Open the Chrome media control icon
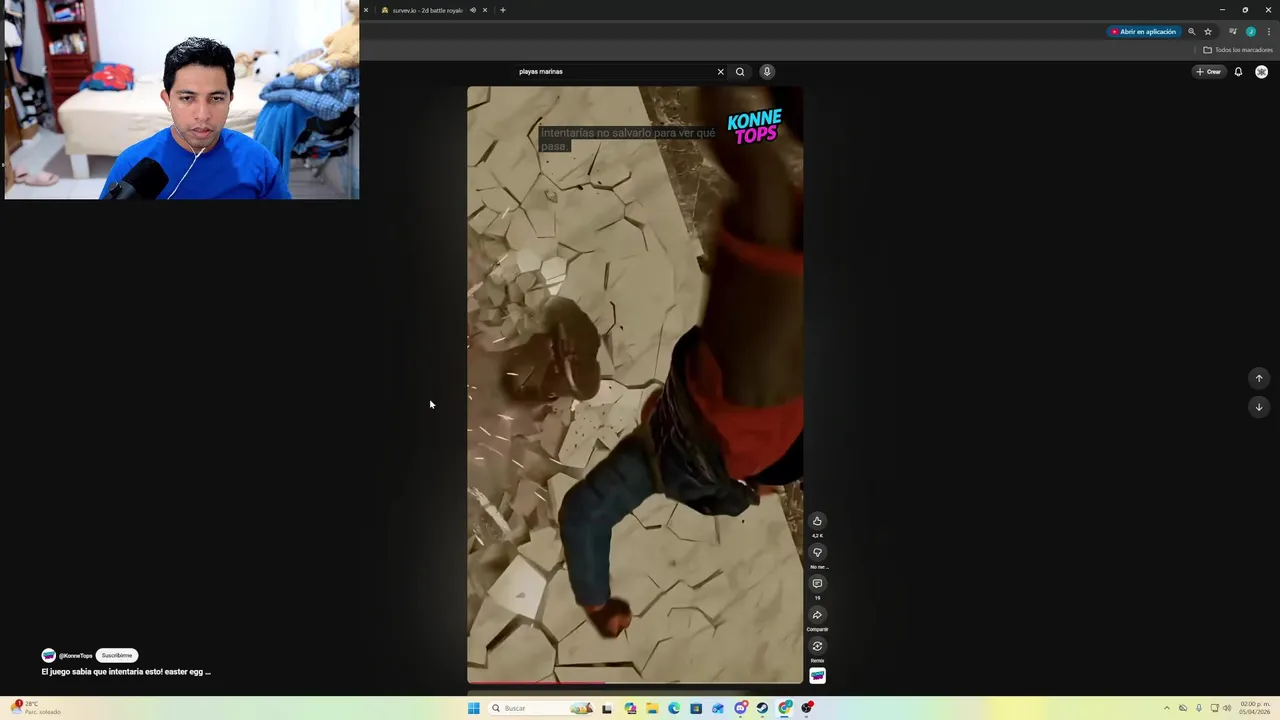Screen dimensions: 1280x720 pyautogui.click(x=1233, y=32)
